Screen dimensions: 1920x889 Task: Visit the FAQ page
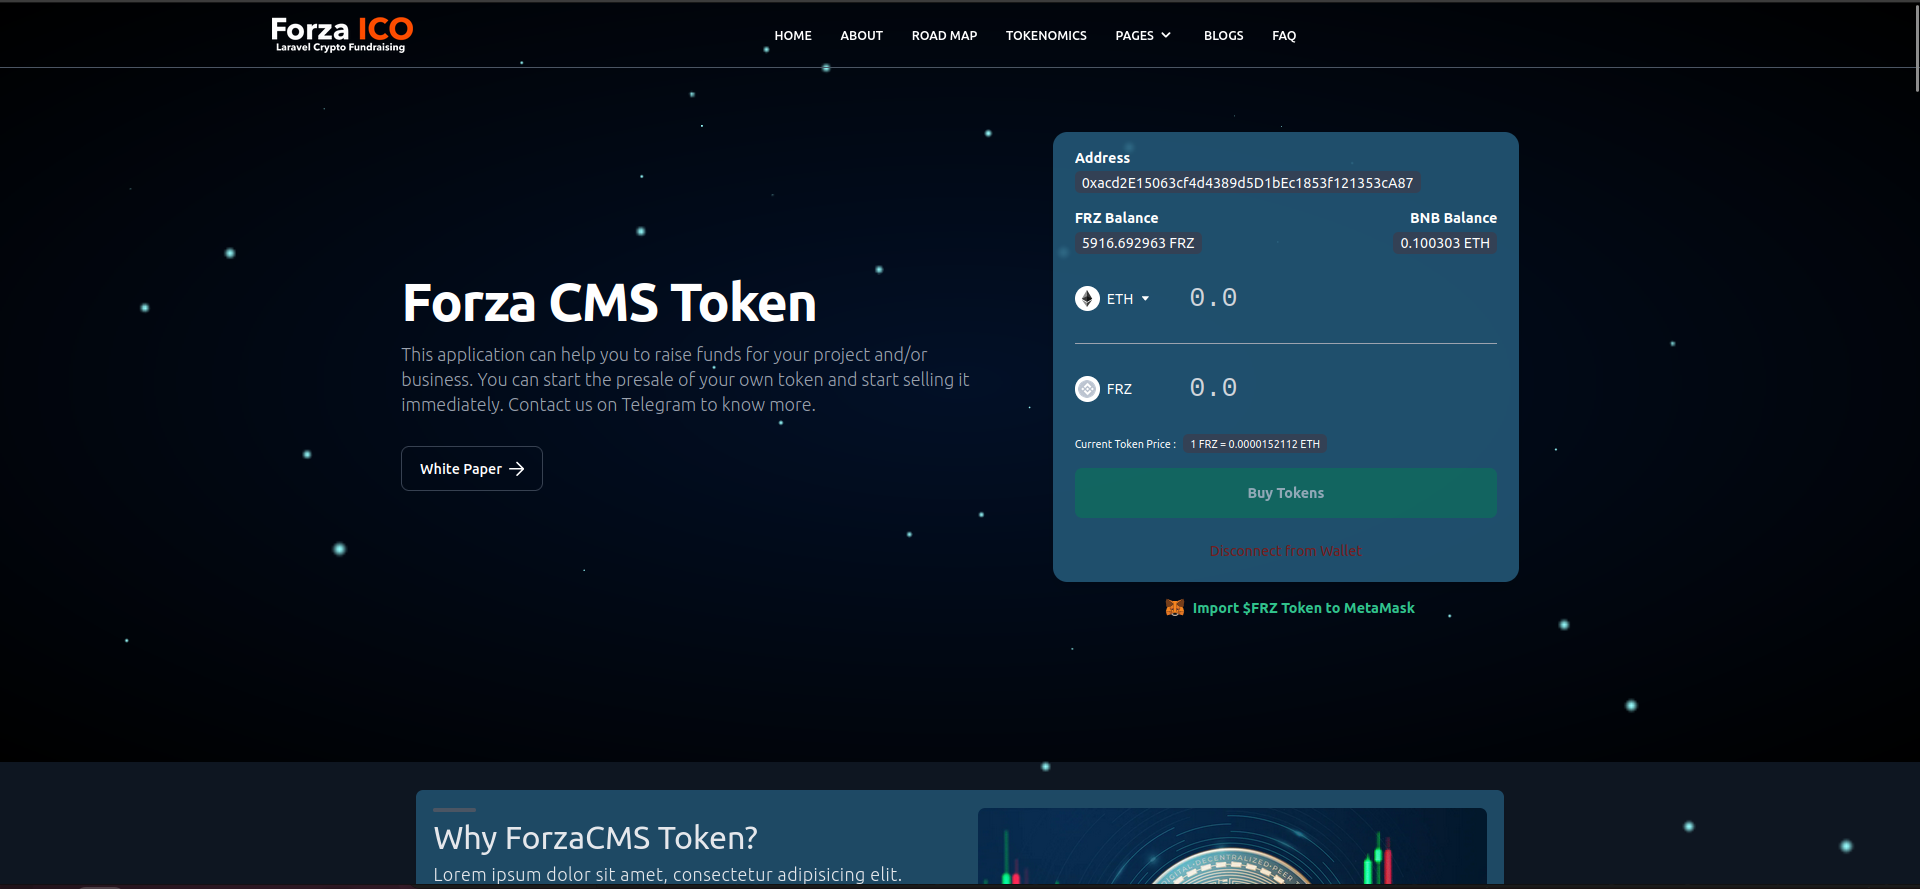(x=1284, y=36)
